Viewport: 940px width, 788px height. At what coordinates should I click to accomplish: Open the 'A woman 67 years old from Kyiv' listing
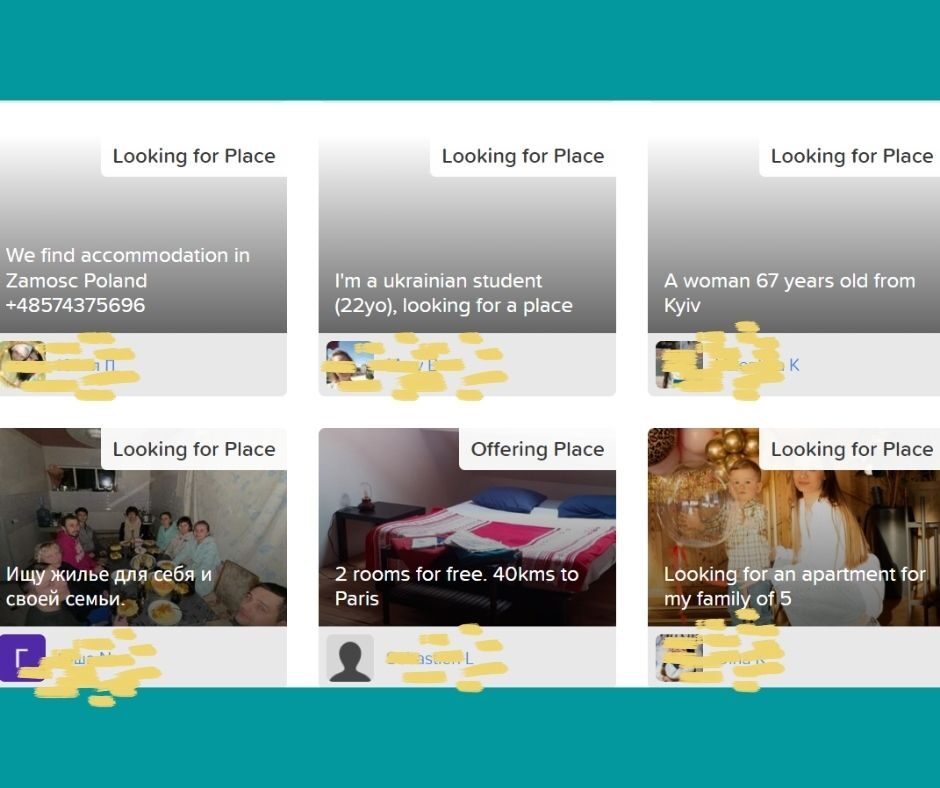coord(789,293)
